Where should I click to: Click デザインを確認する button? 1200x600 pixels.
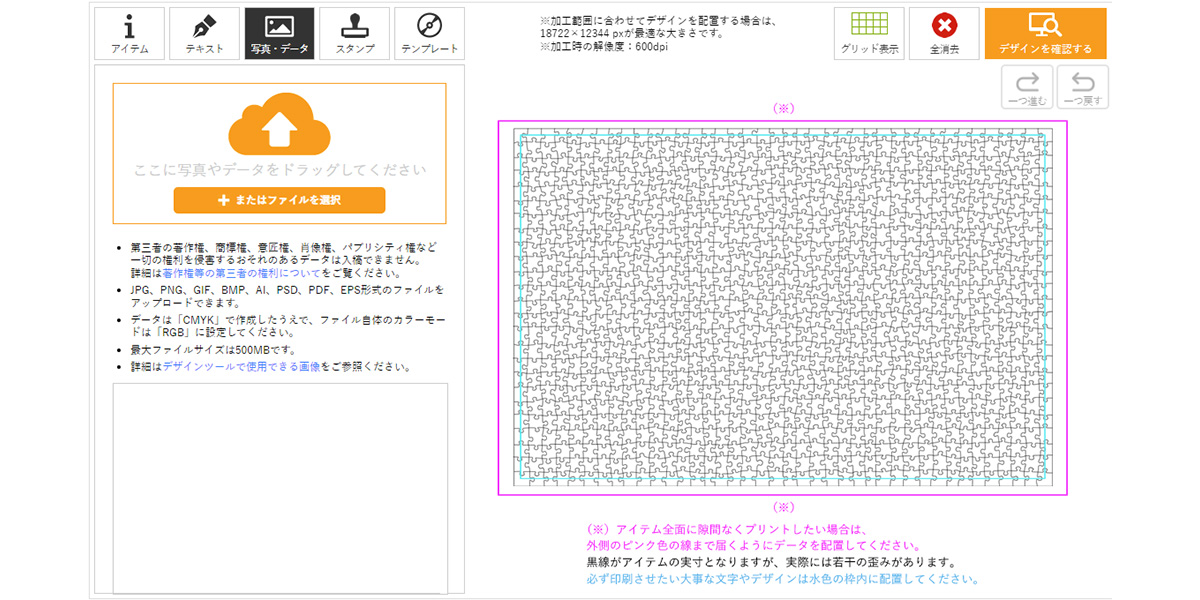click(x=1045, y=34)
